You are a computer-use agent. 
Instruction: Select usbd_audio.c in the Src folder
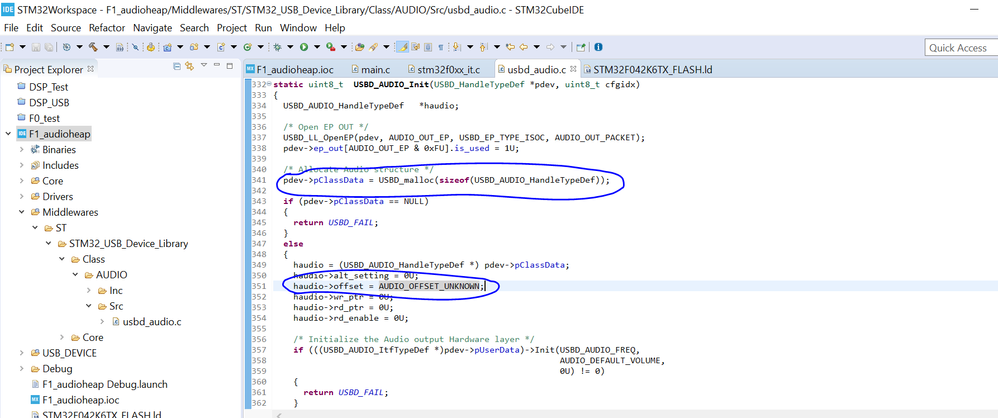151,322
